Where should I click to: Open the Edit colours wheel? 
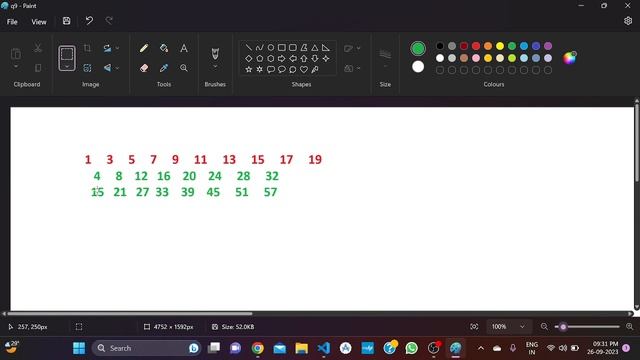(569, 58)
